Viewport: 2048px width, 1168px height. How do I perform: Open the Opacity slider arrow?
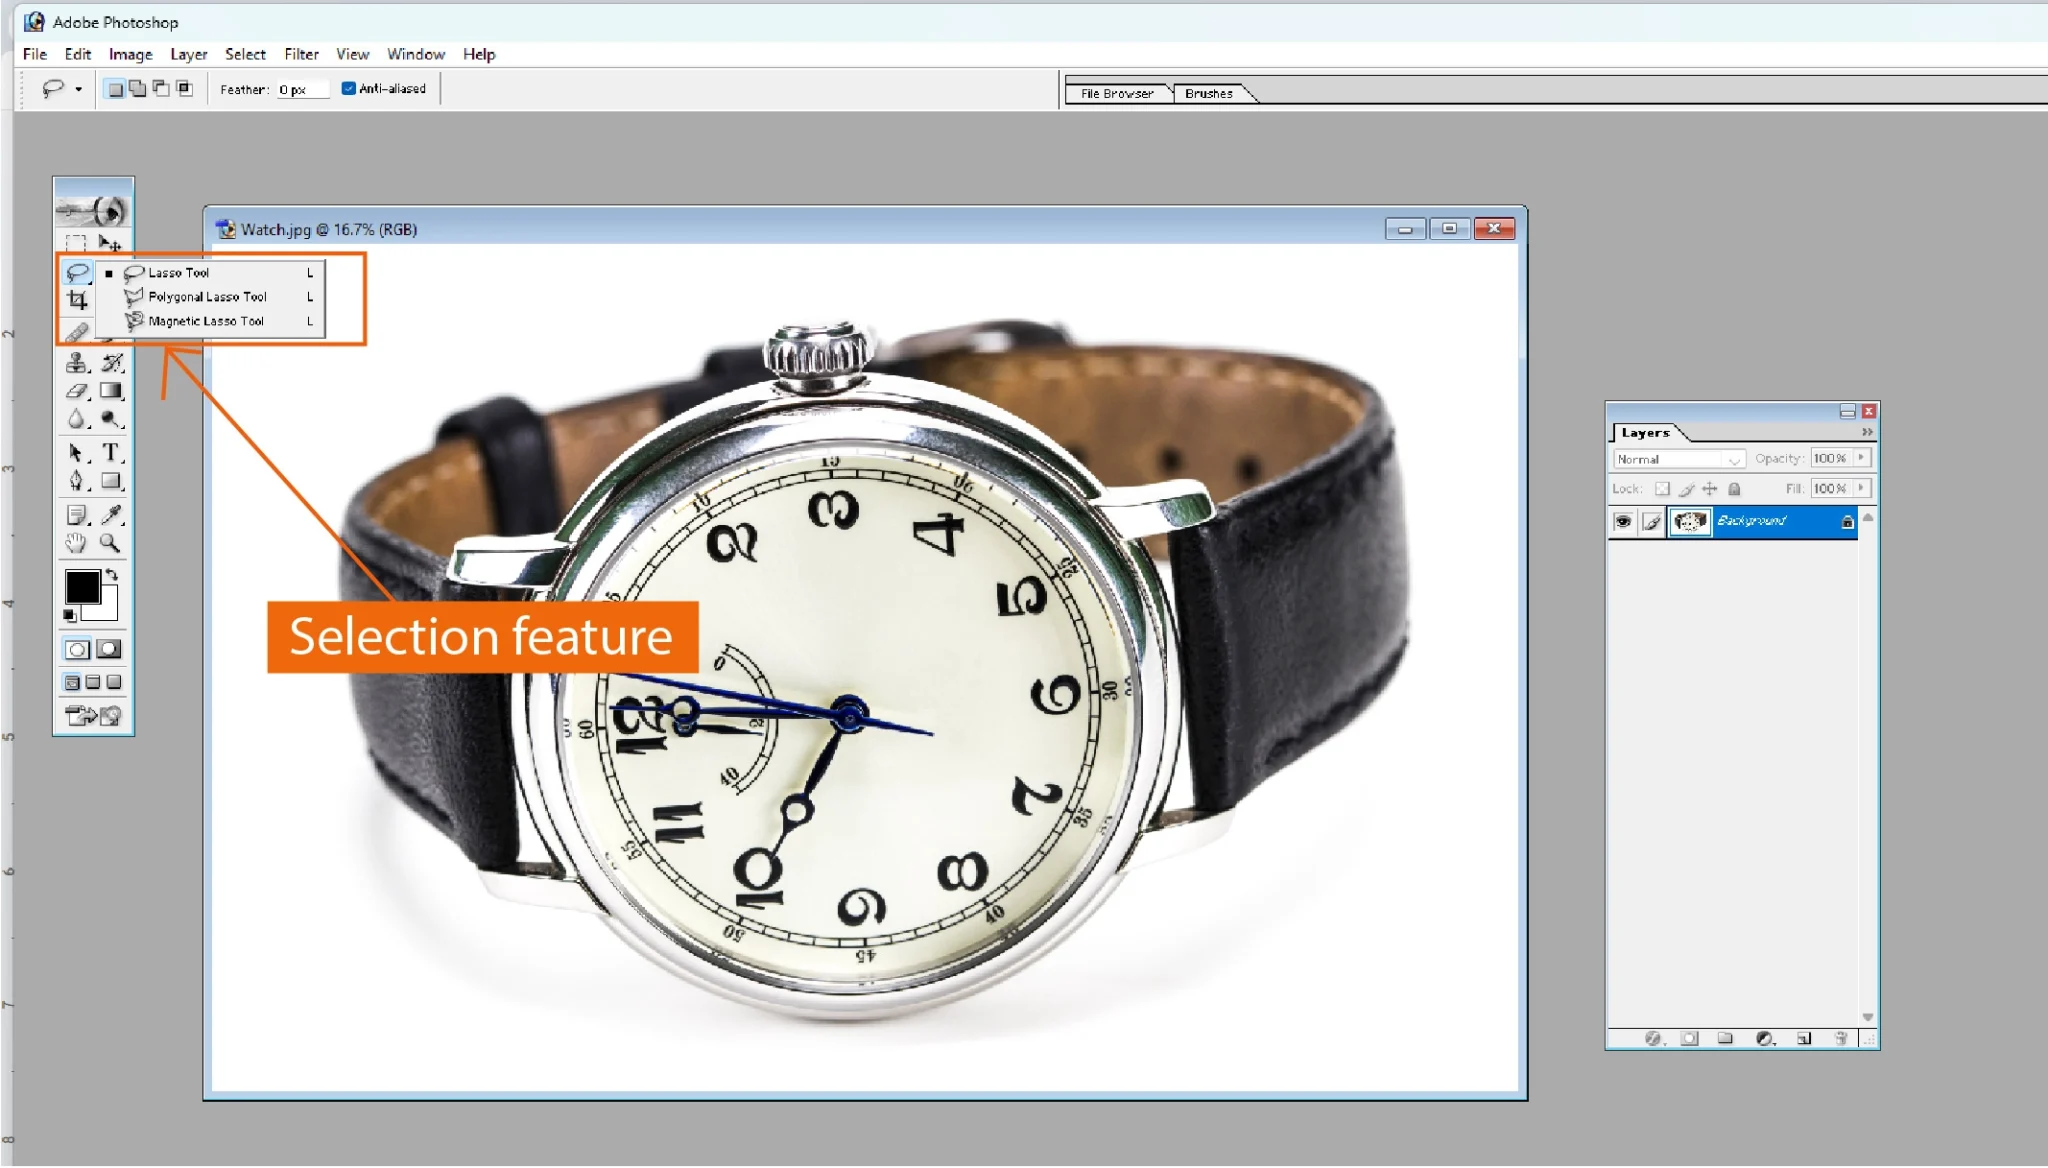click(1862, 458)
